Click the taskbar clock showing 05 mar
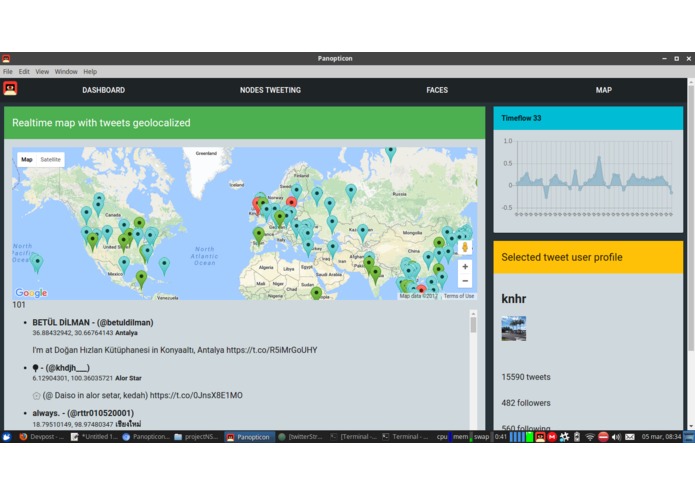 661,437
